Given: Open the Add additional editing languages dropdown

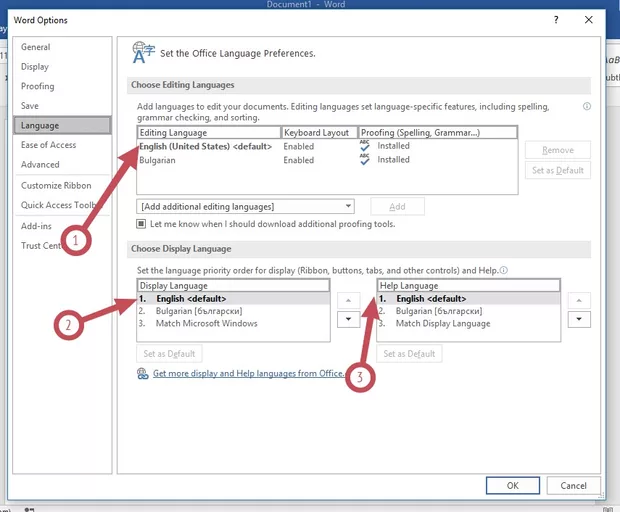Looking at the screenshot, I should tap(246, 206).
